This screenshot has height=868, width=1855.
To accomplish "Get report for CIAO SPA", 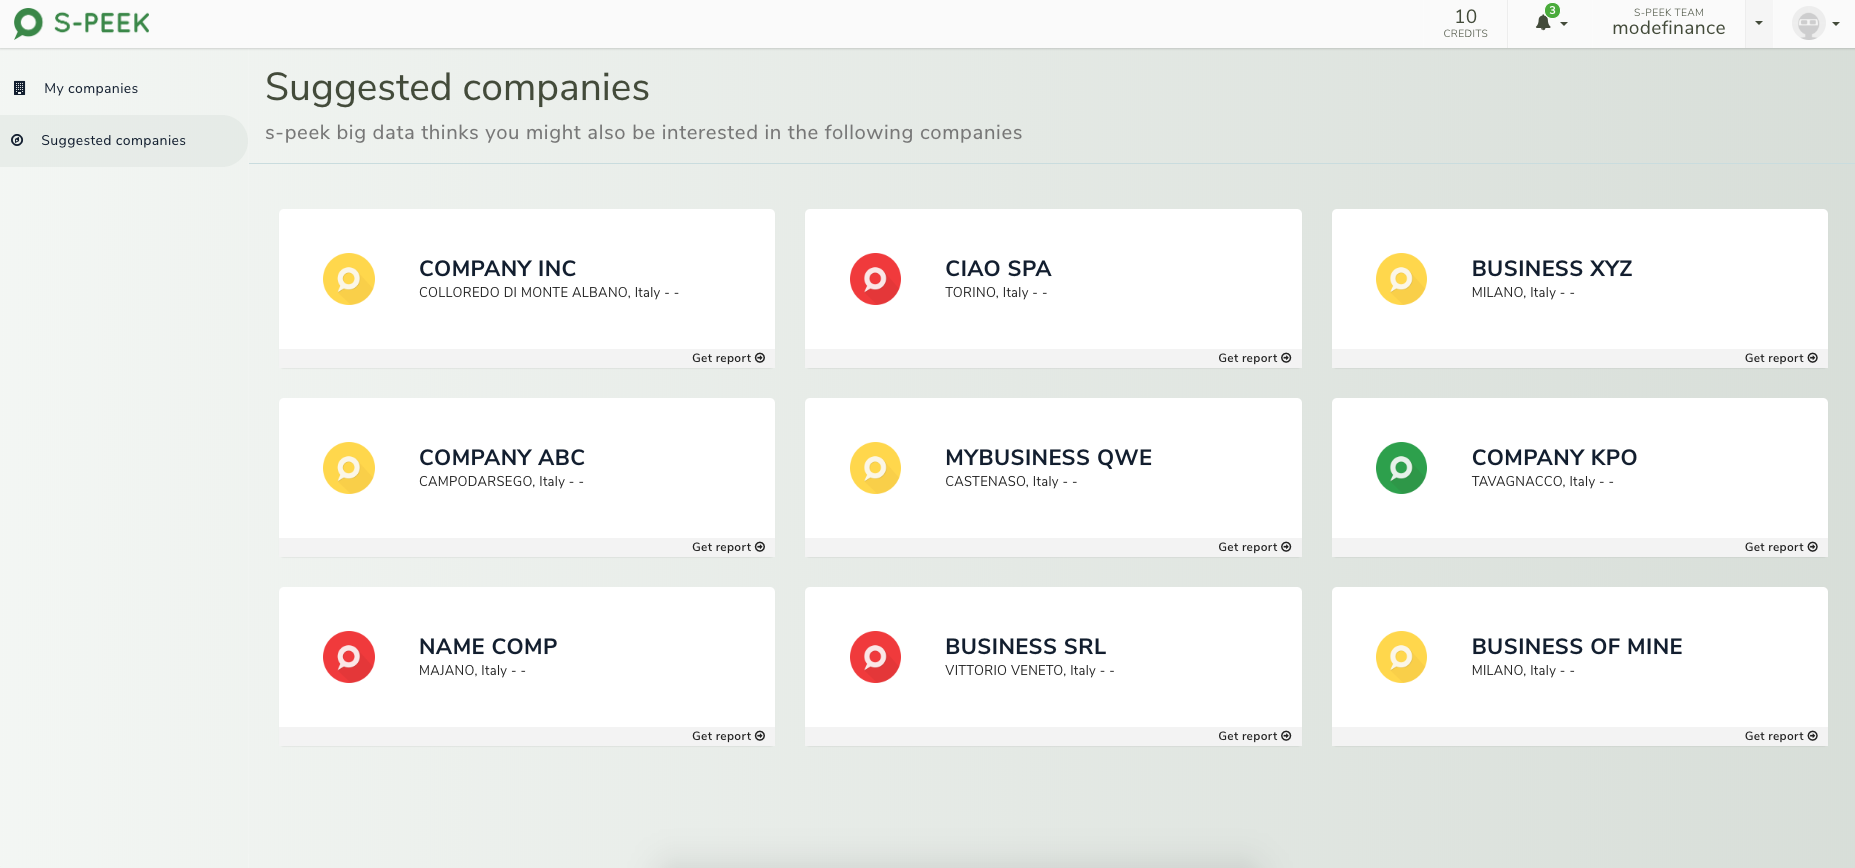I will [x=1254, y=358].
